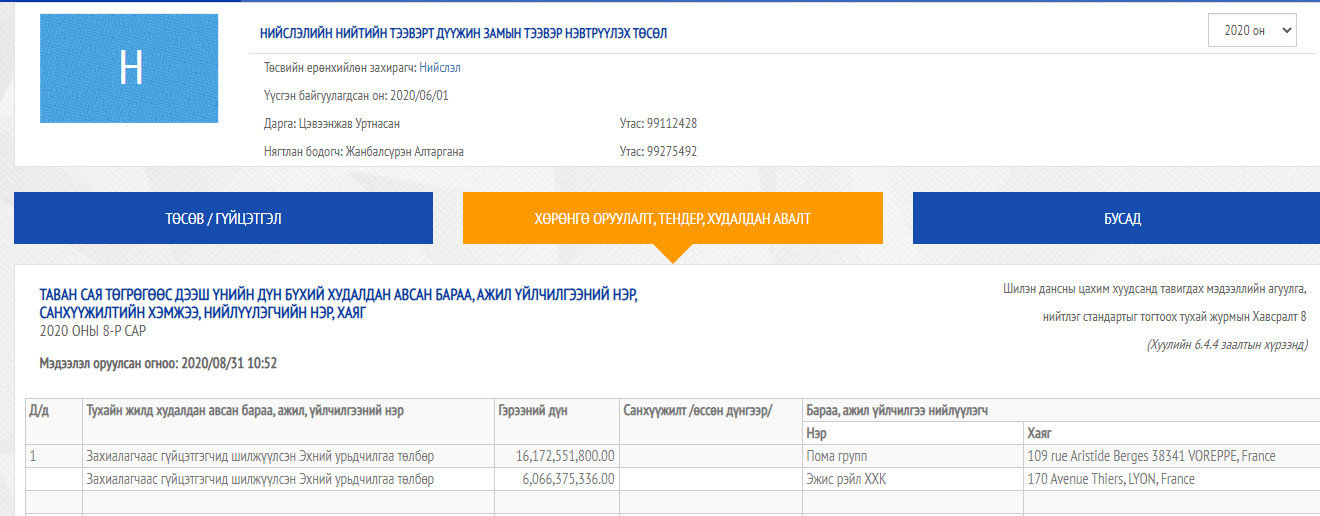Click amount 6,066,375,336.00 cell
This screenshot has height=516, width=1320.
[557, 479]
